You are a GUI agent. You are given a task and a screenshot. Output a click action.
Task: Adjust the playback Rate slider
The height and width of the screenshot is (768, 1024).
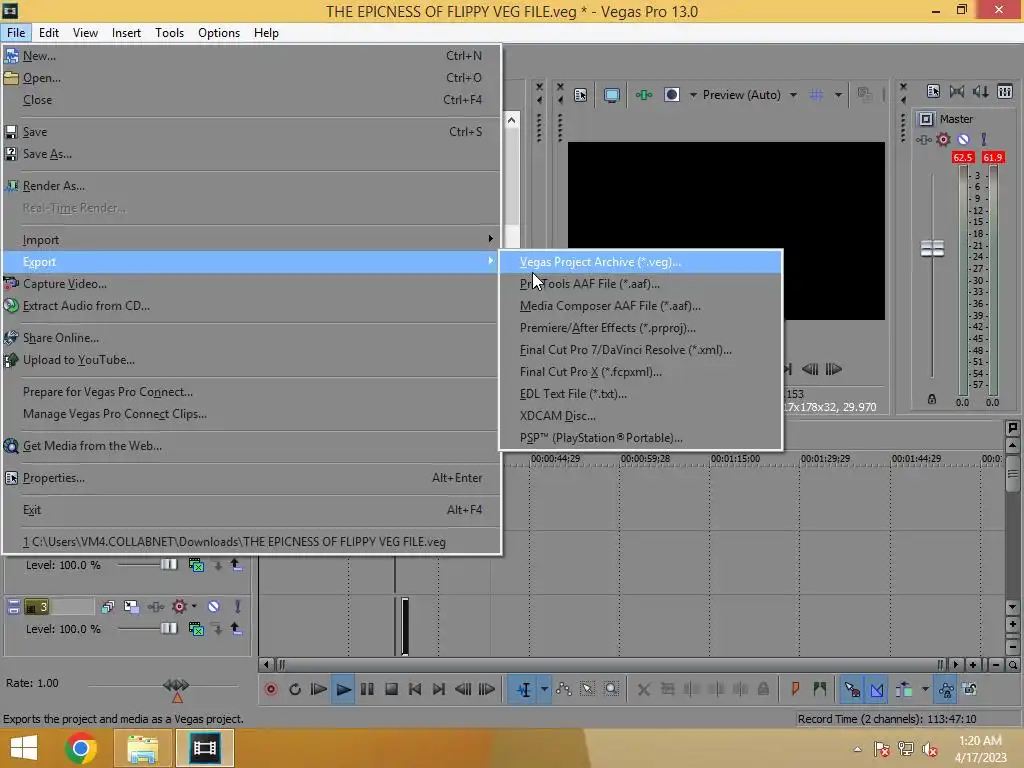(x=176, y=686)
